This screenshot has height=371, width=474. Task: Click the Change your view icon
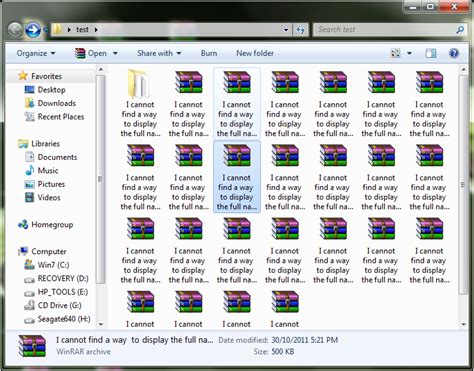(395, 53)
